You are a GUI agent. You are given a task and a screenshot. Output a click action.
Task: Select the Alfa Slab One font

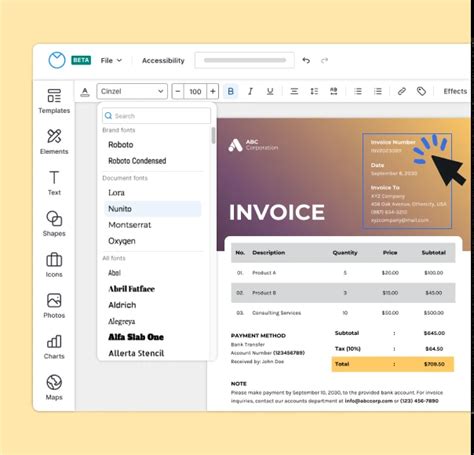136,337
